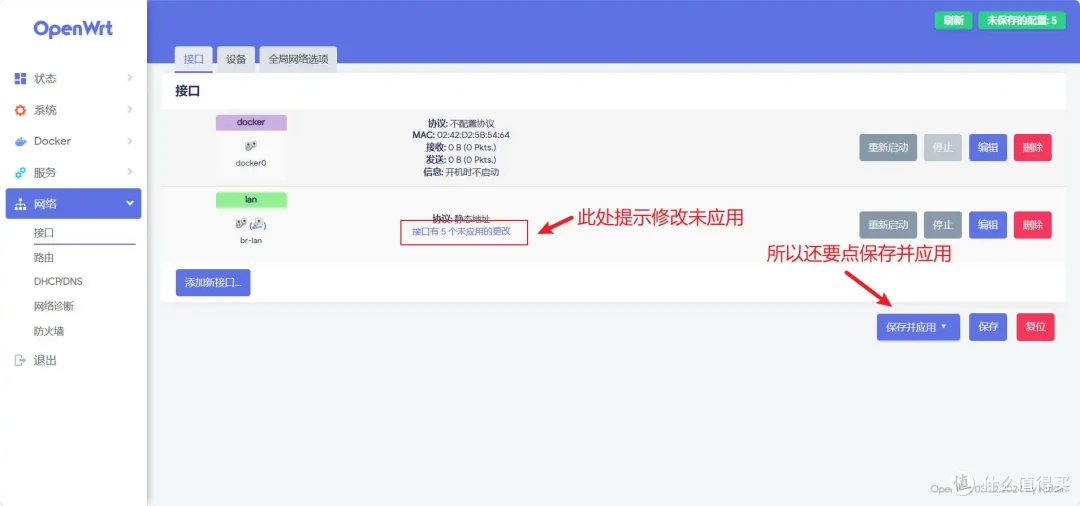Screen dimensions: 1080x506
Task: Click the br-lan bridge device icon
Action: [x=251, y=224]
